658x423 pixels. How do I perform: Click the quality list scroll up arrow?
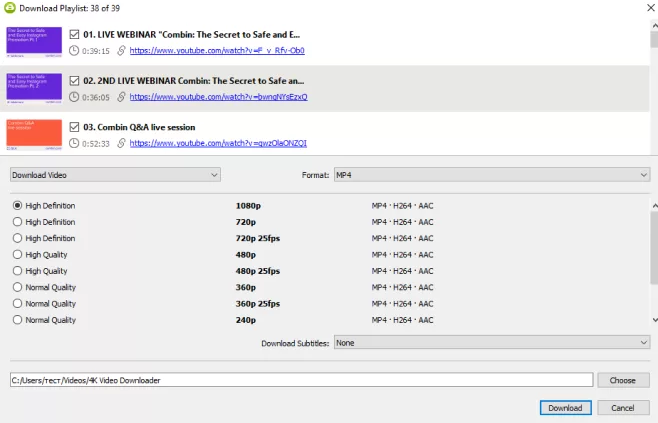pos(655,206)
